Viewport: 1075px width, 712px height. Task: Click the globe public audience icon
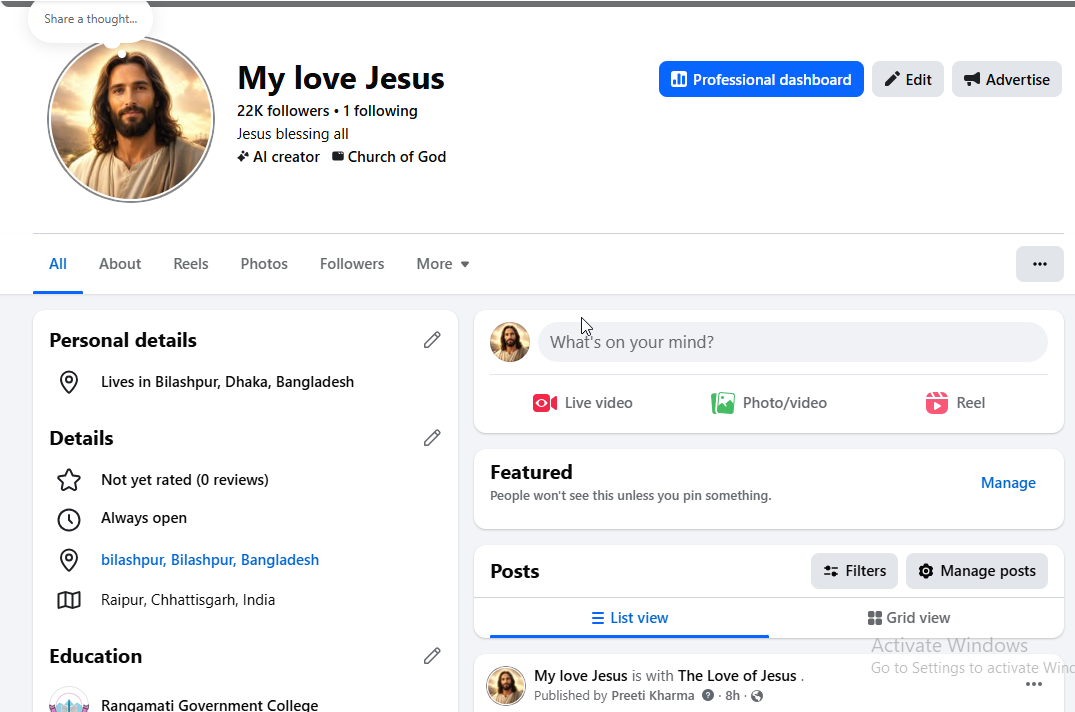(757, 696)
